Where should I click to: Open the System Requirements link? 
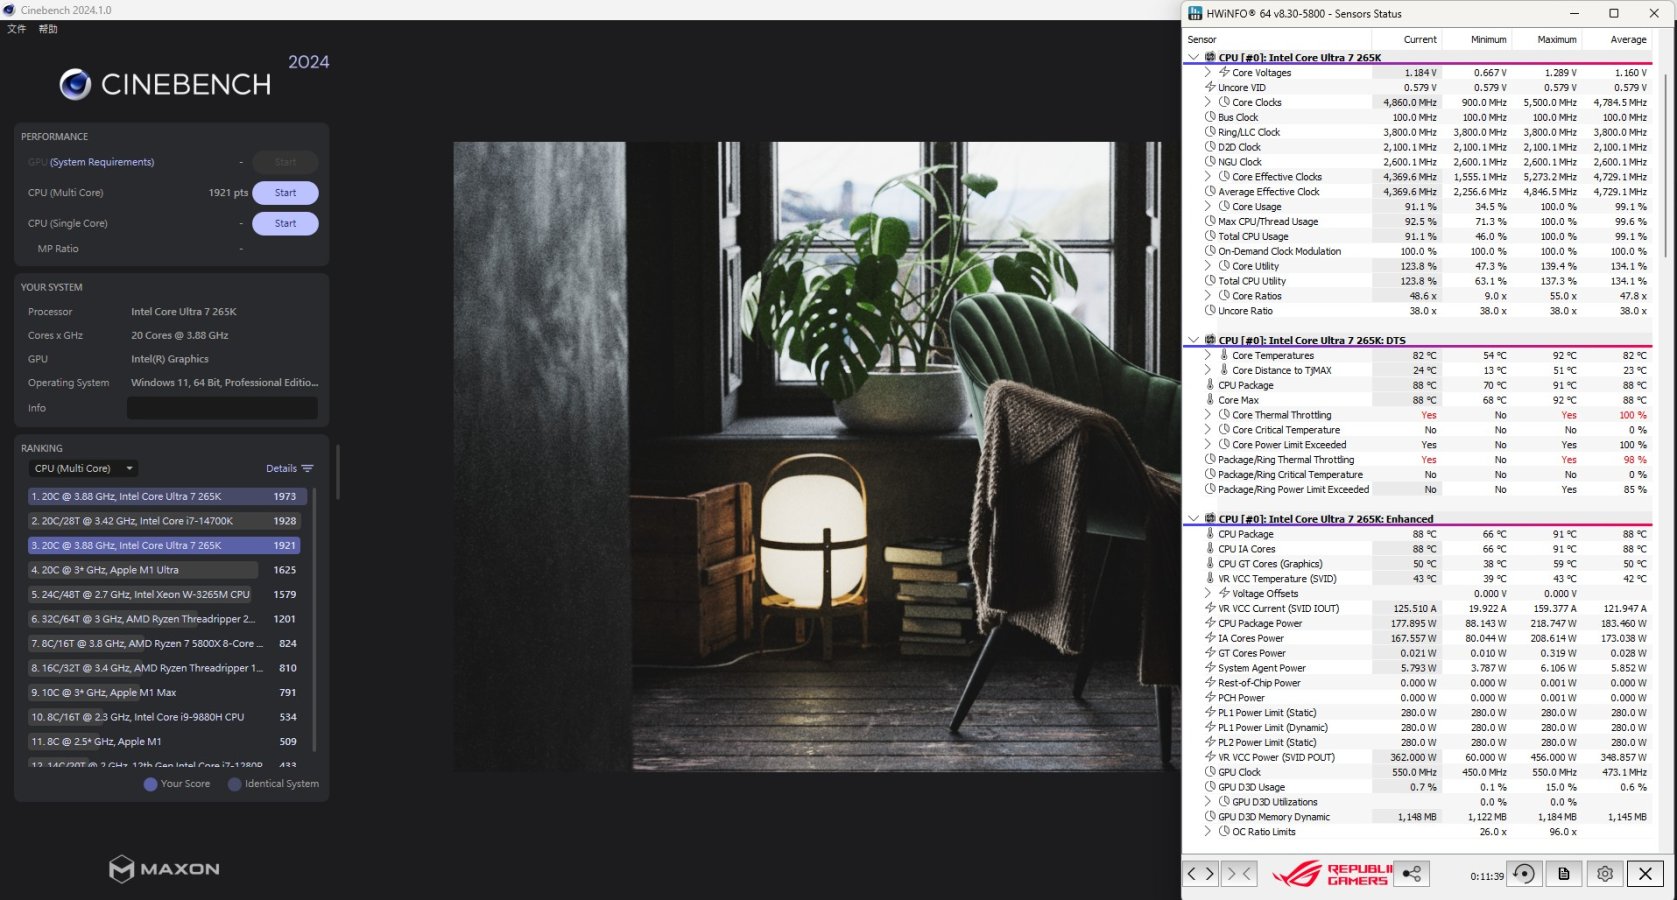click(101, 162)
